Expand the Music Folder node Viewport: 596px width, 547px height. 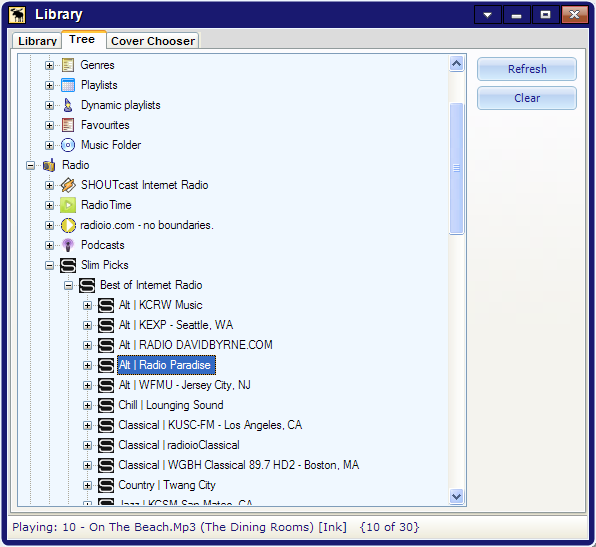(49, 145)
